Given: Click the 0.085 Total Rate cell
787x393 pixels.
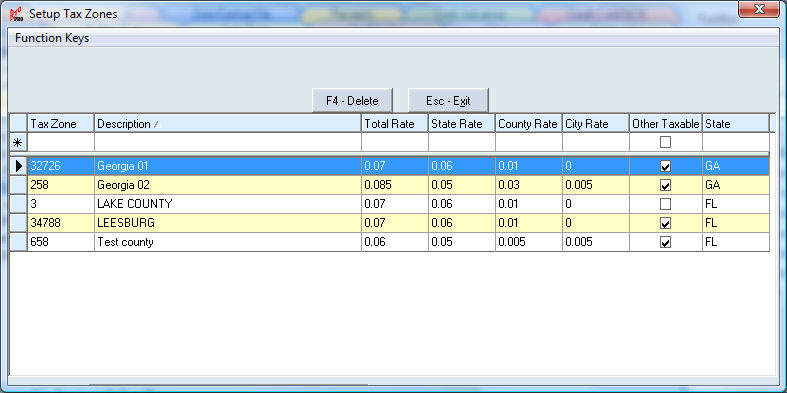Looking at the screenshot, I should [x=395, y=185].
